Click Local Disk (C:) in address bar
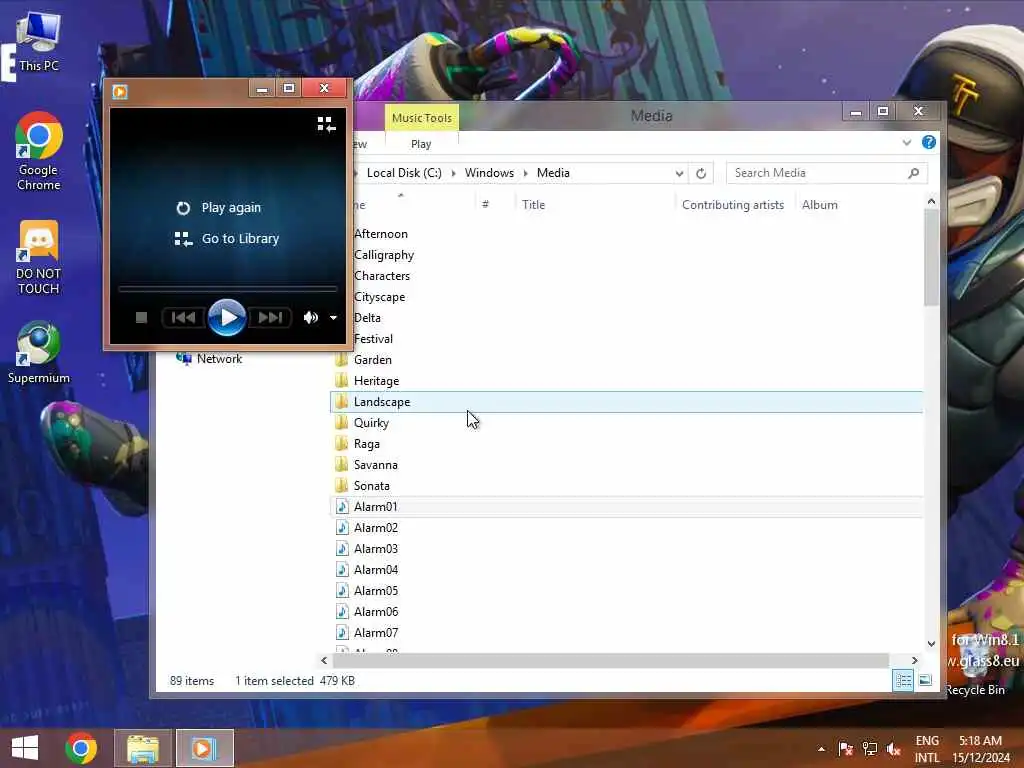1024x768 pixels. tap(404, 173)
